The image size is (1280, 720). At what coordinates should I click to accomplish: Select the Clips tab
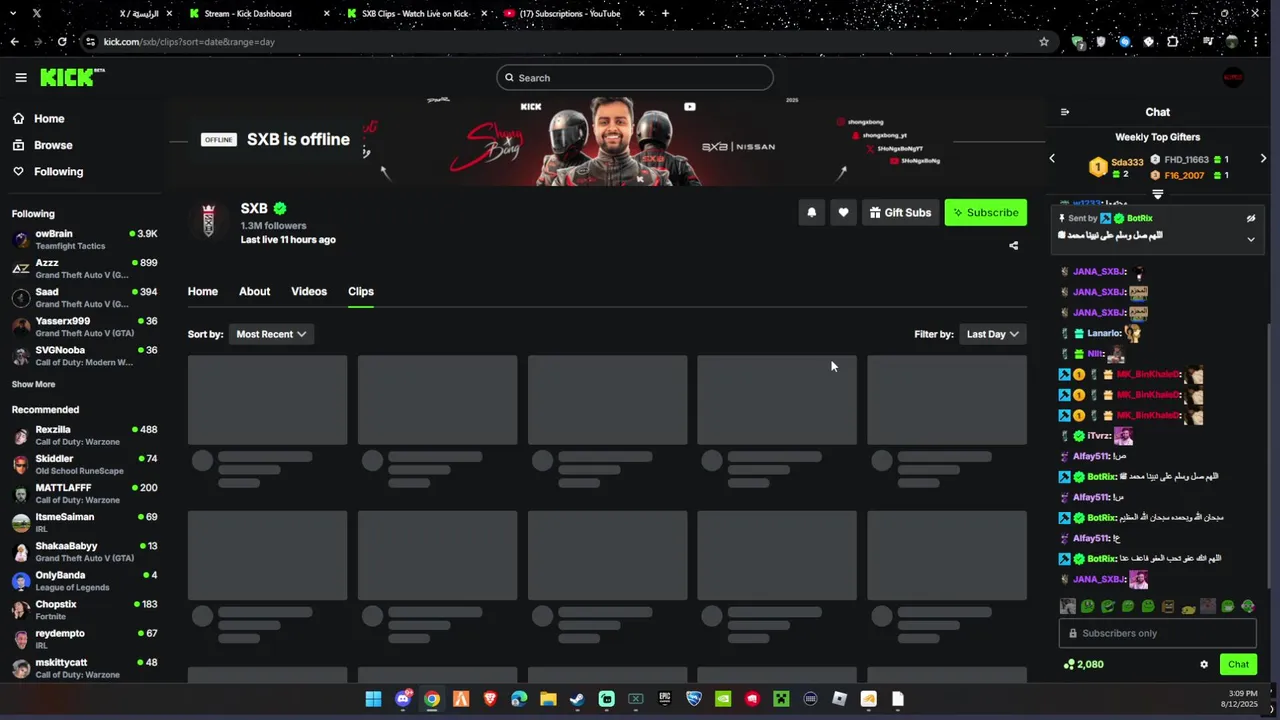(x=360, y=291)
